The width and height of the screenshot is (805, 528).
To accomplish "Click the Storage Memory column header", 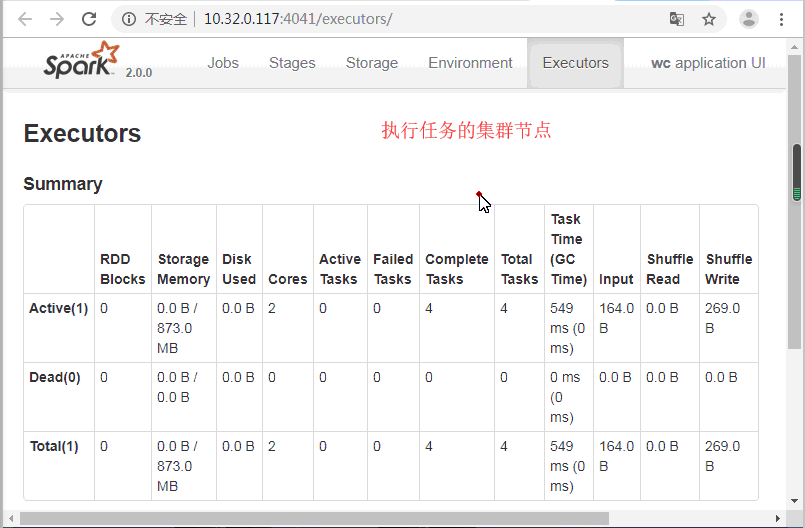I will coord(183,269).
